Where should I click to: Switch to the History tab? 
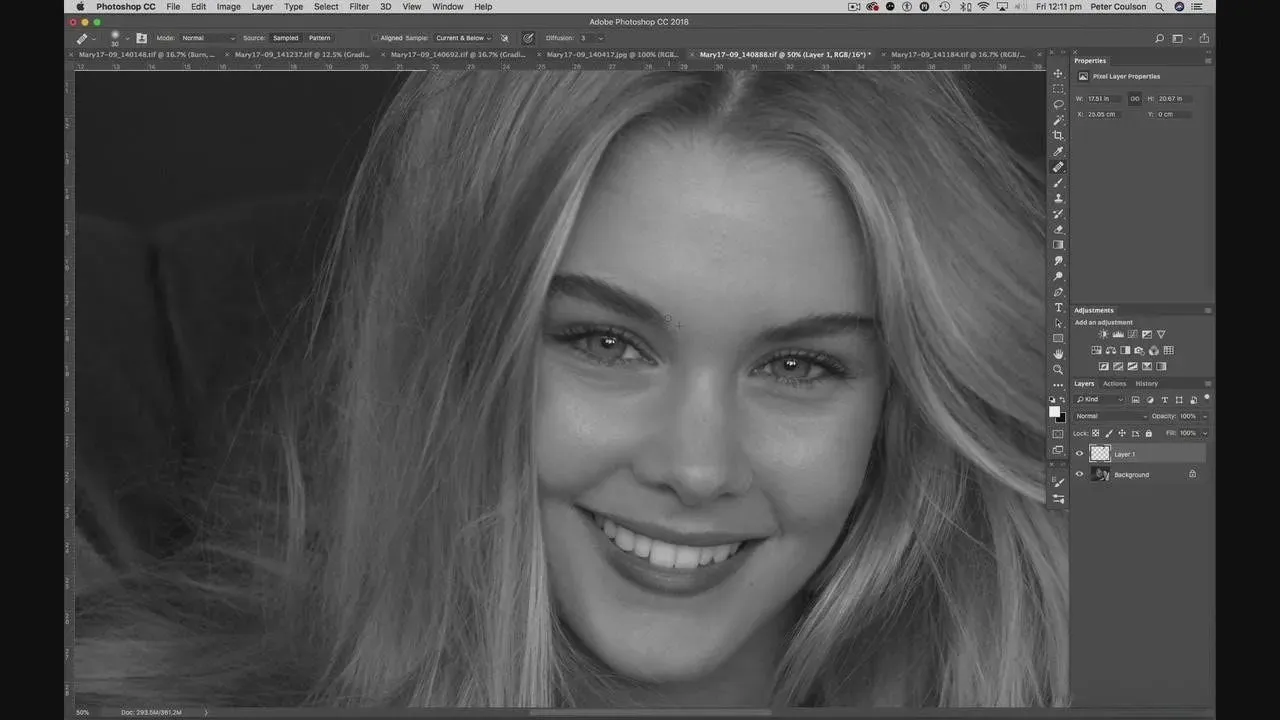(x=1146, y=384)
